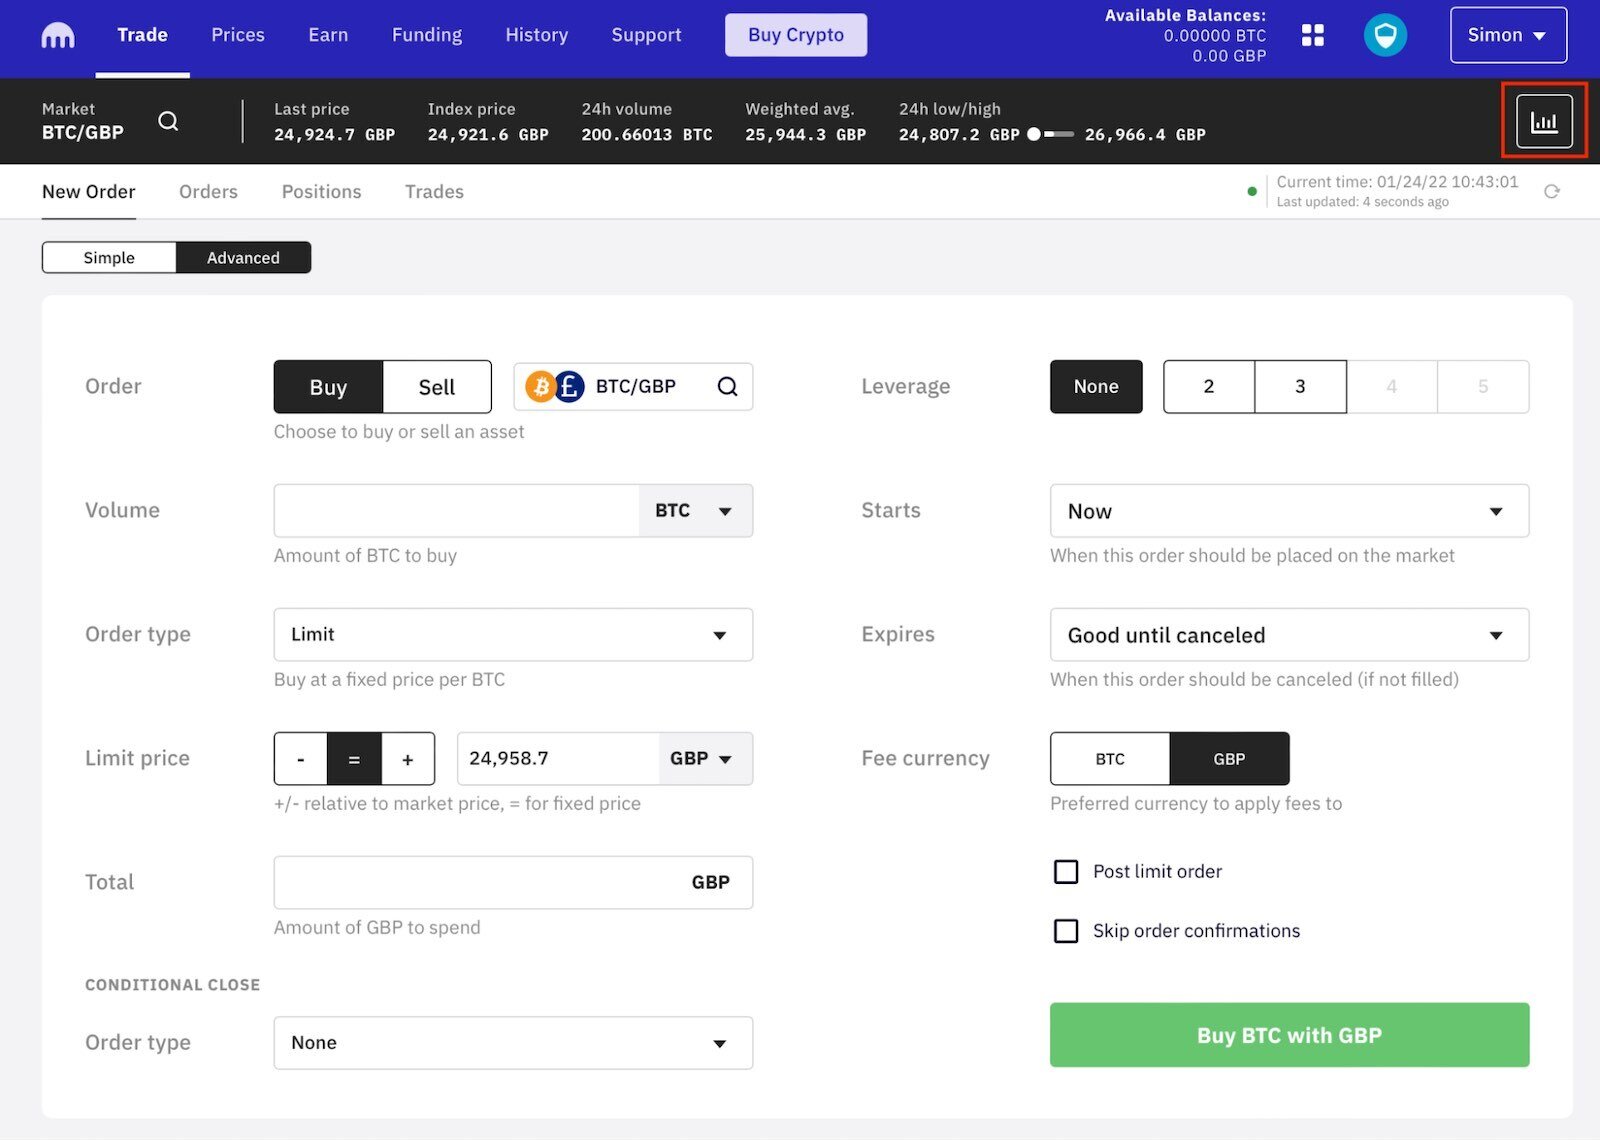Screen dimensions: 1600x1141
Task: Tick the Post limit order checkbox
Action: 1066,871
